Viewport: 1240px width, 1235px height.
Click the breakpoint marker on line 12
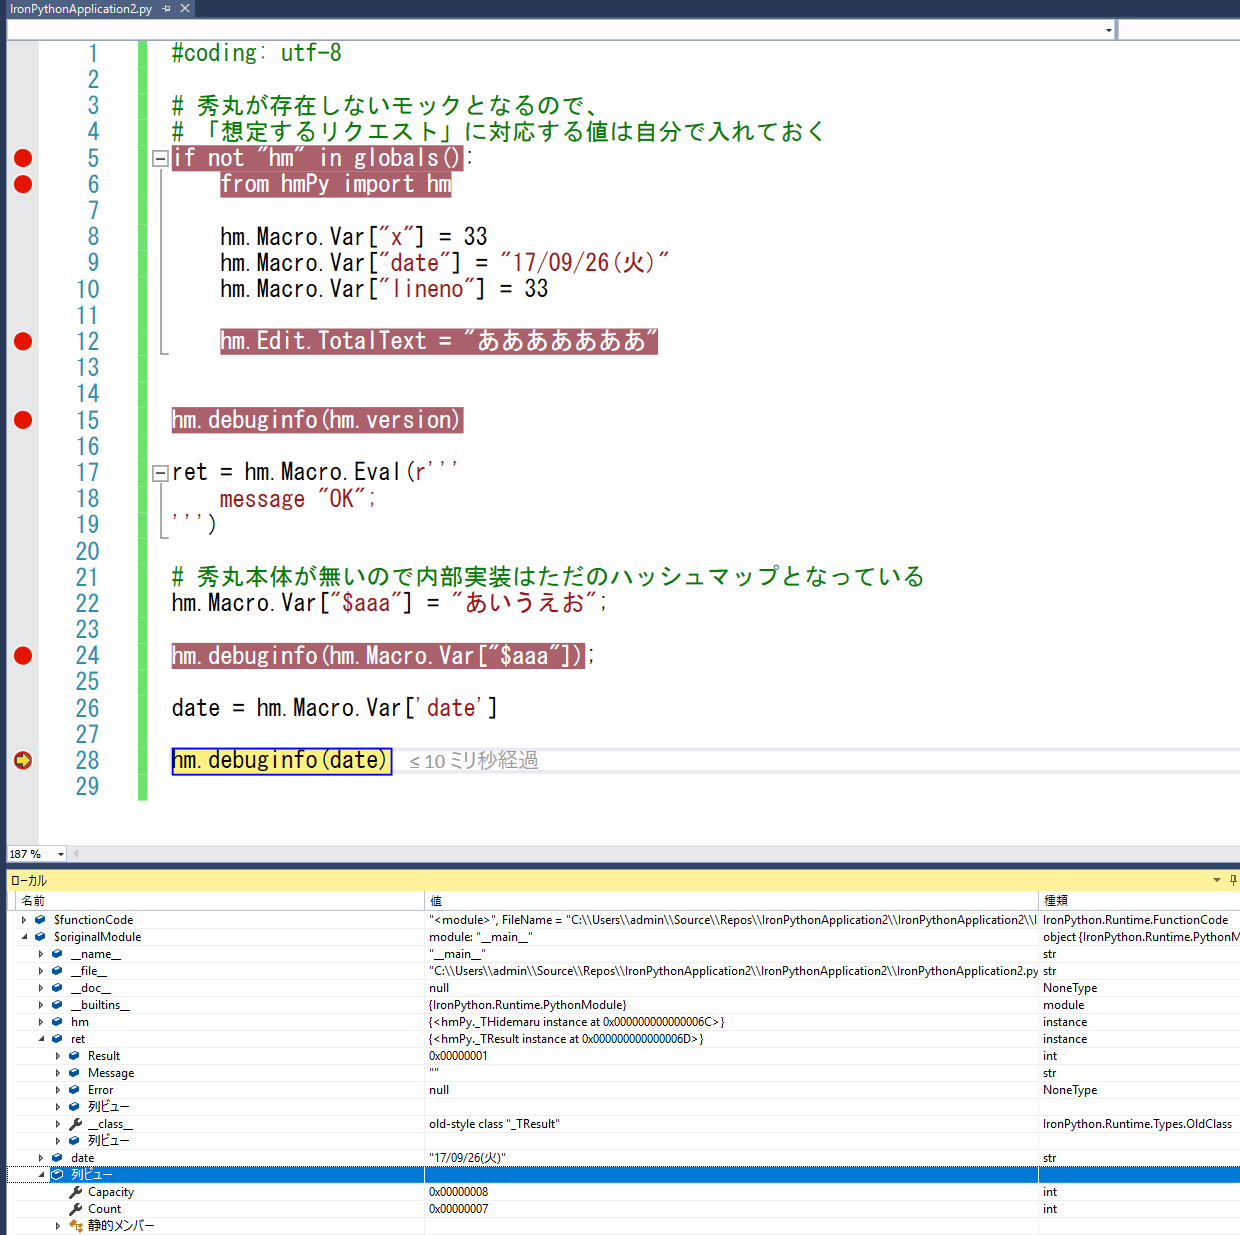pyautogui.click(x=23, y=341)
